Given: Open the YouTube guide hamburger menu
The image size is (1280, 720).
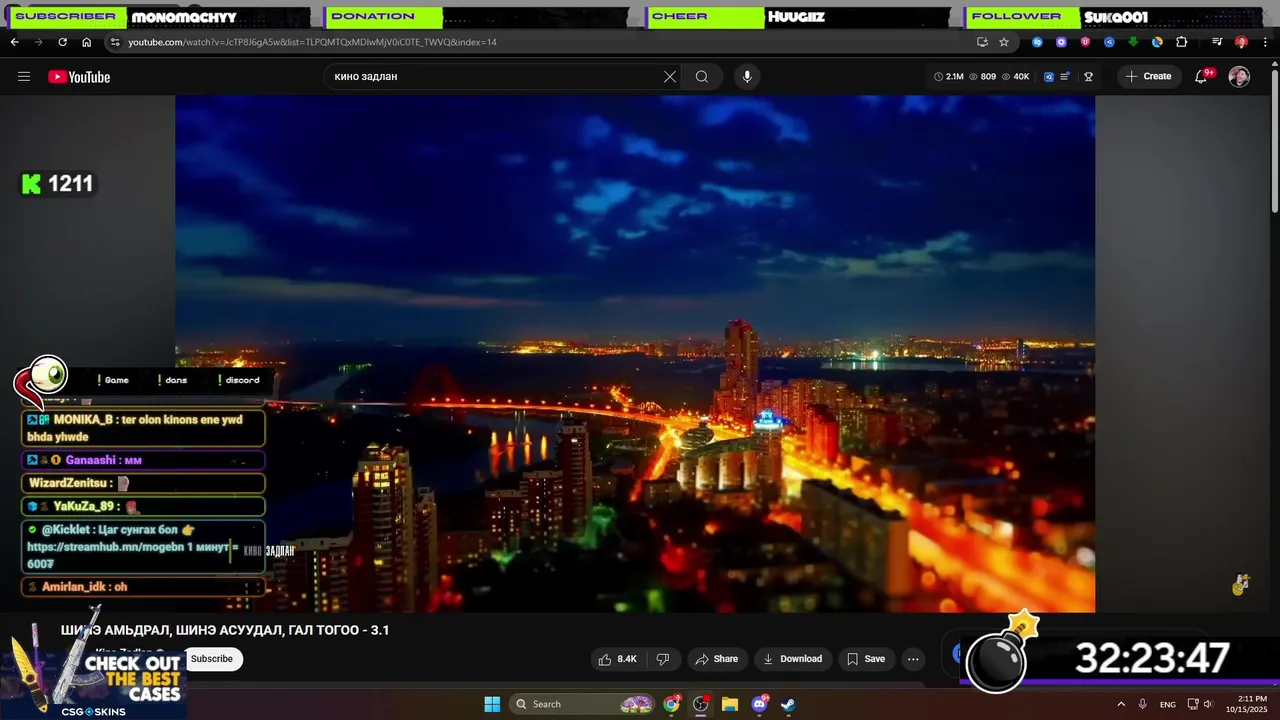Looking at the screenshot, I should pos(24,77).
